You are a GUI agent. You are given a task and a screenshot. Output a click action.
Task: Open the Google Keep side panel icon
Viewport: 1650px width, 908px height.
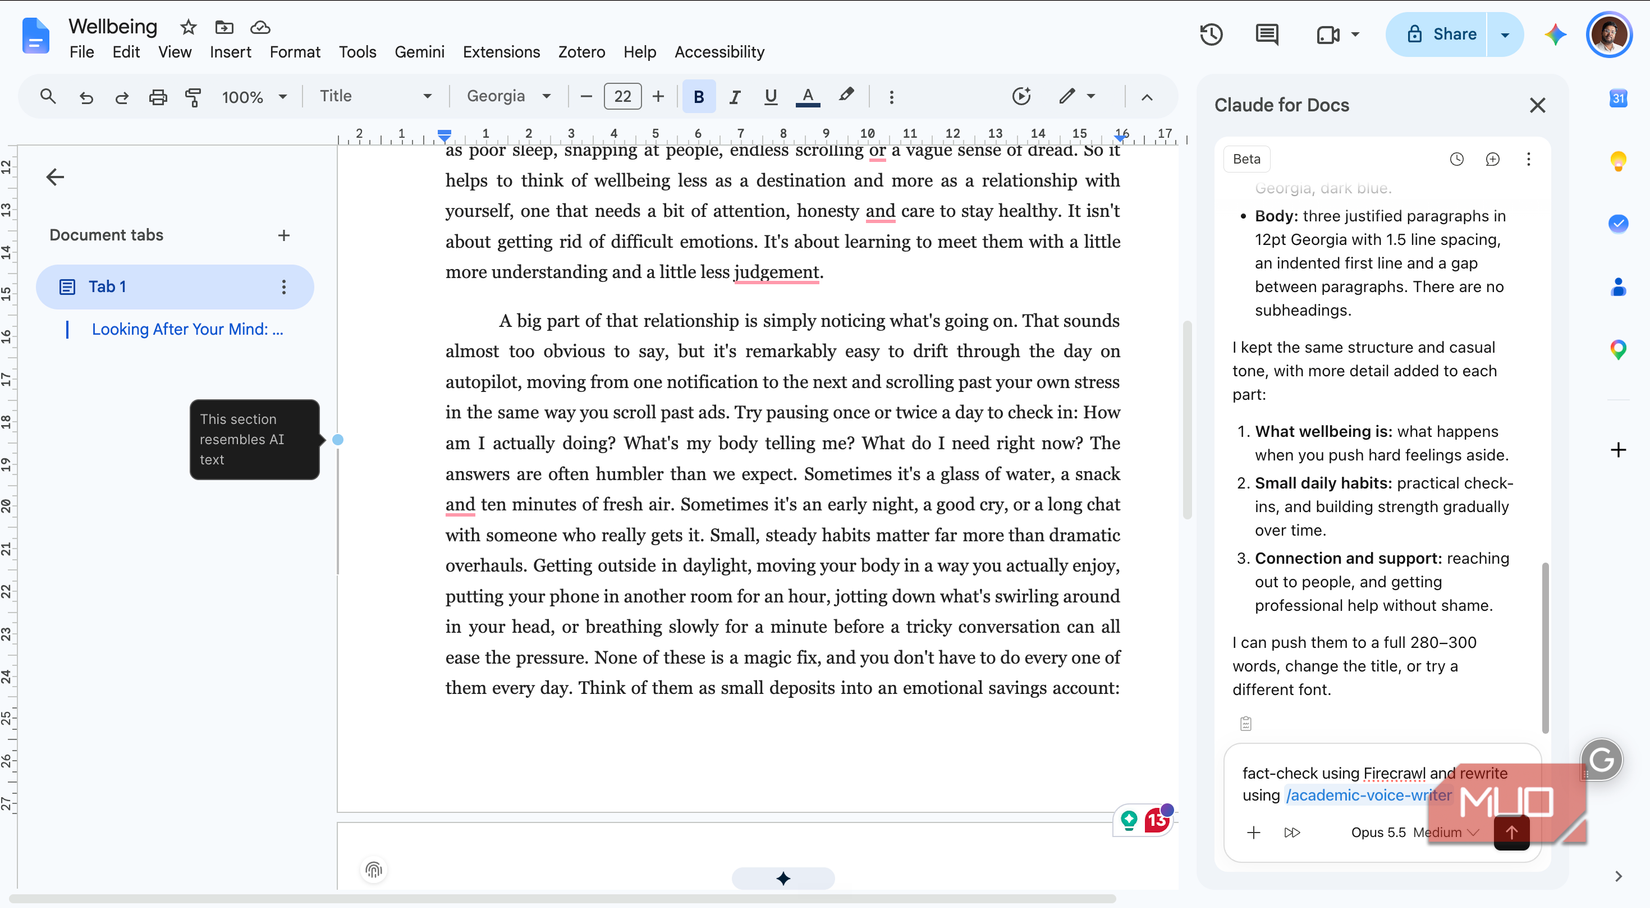point(1618,161)
